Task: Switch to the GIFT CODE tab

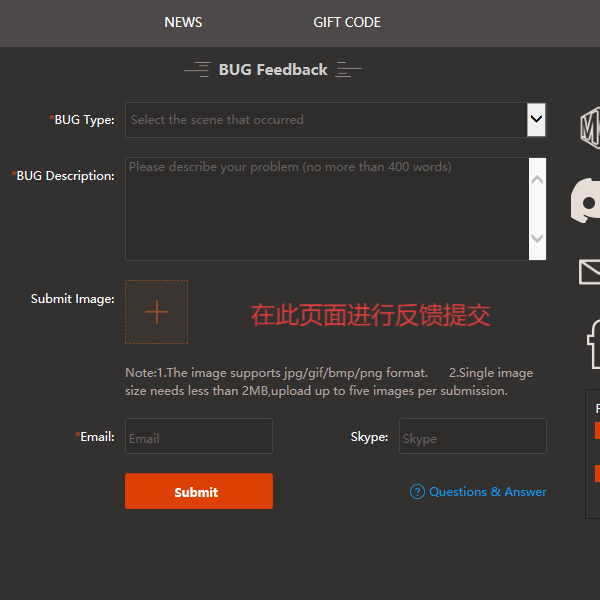Action: [347, 22]
